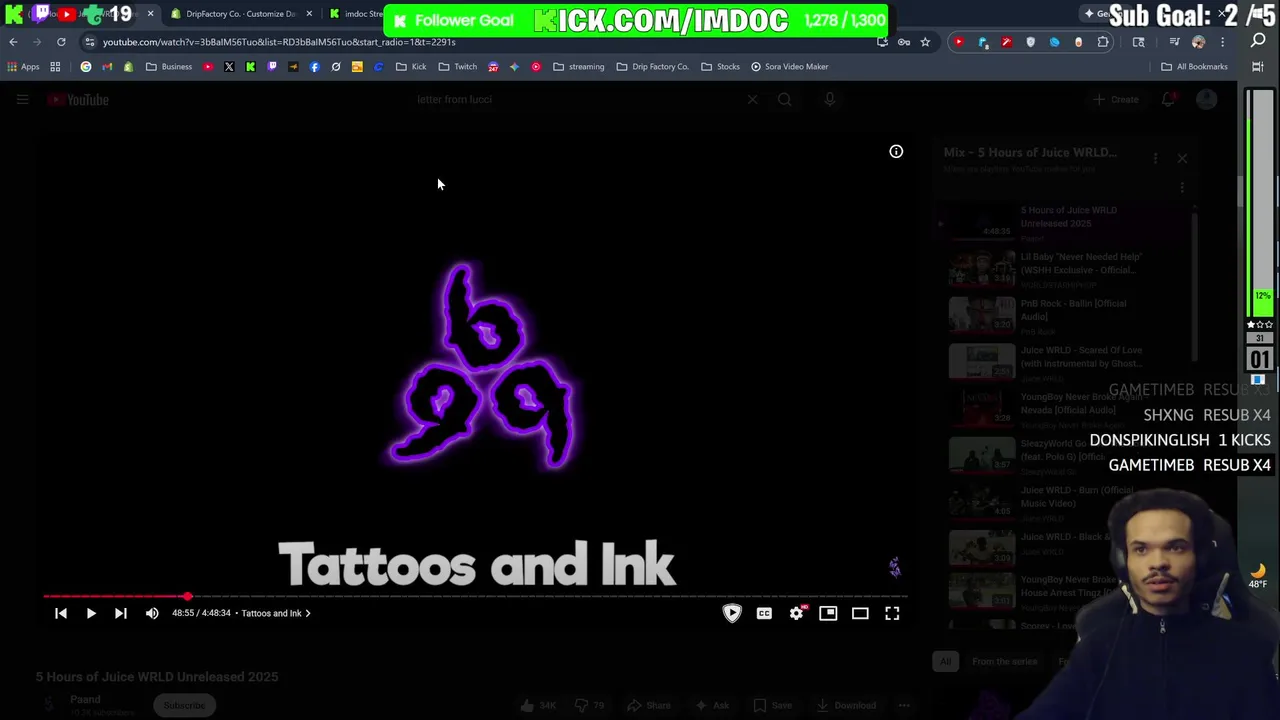The width and height of the screenshot is (1280, 720).
Task: Switch to the imdoc Stream tab
Action: tap(356, 14)
